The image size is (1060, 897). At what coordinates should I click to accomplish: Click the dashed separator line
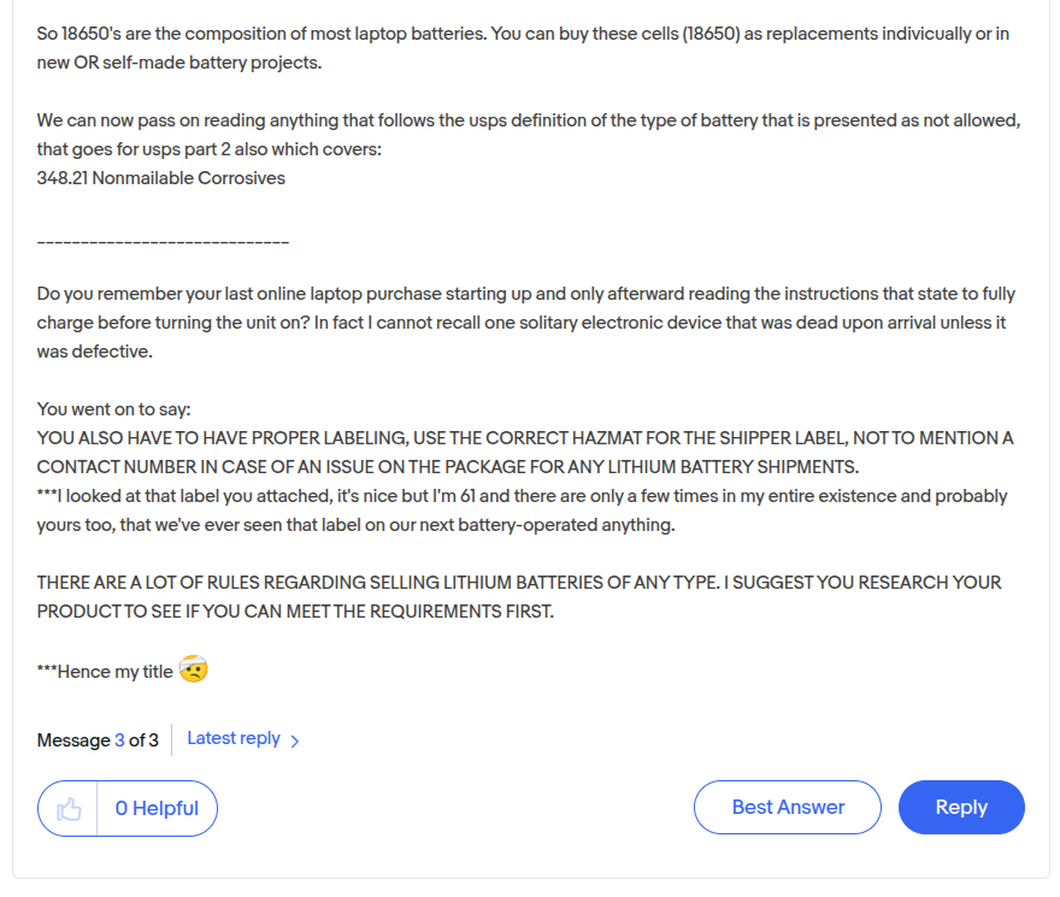click(163, 241)
